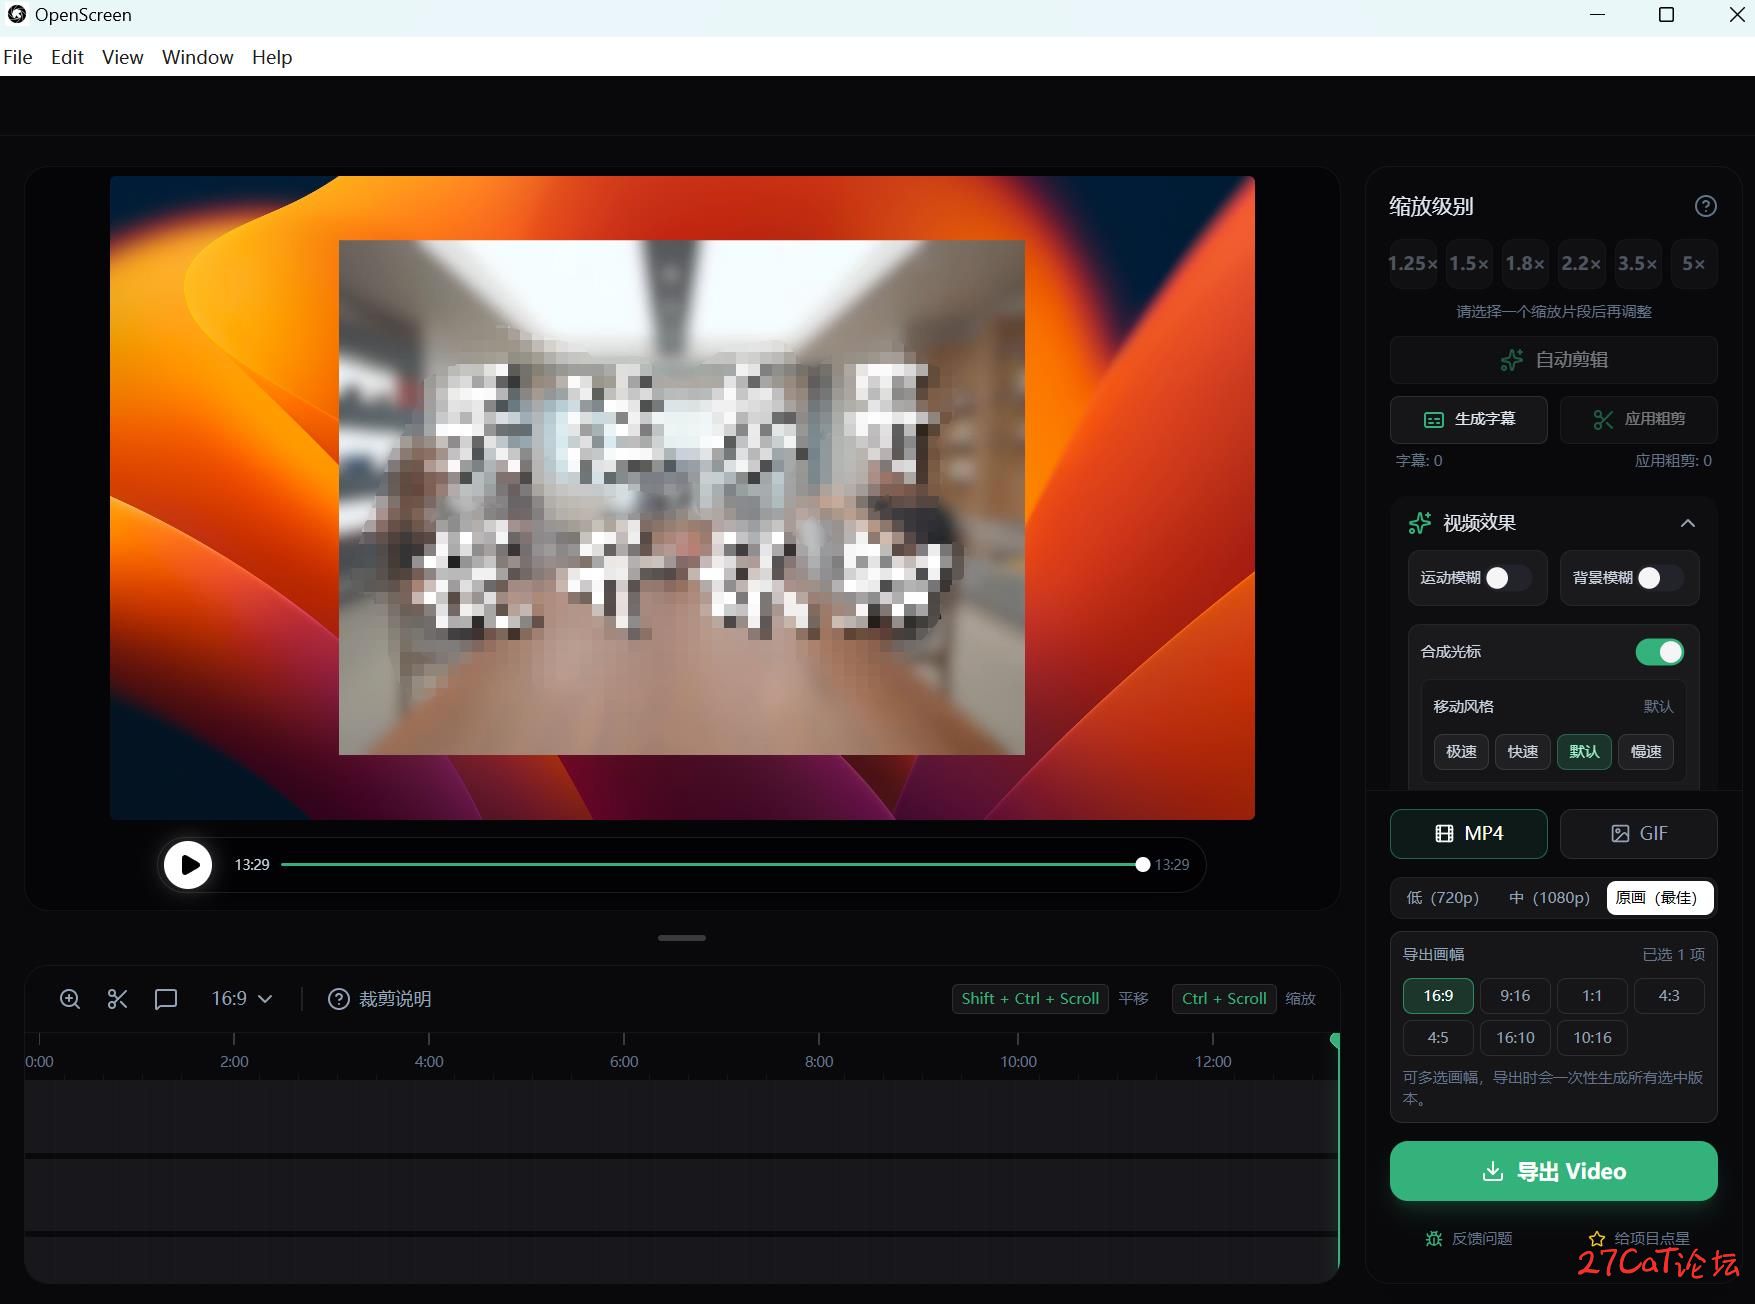Turn on the 背景模糊 switch
The image size is (1755, 1304).
[1659, 578]
